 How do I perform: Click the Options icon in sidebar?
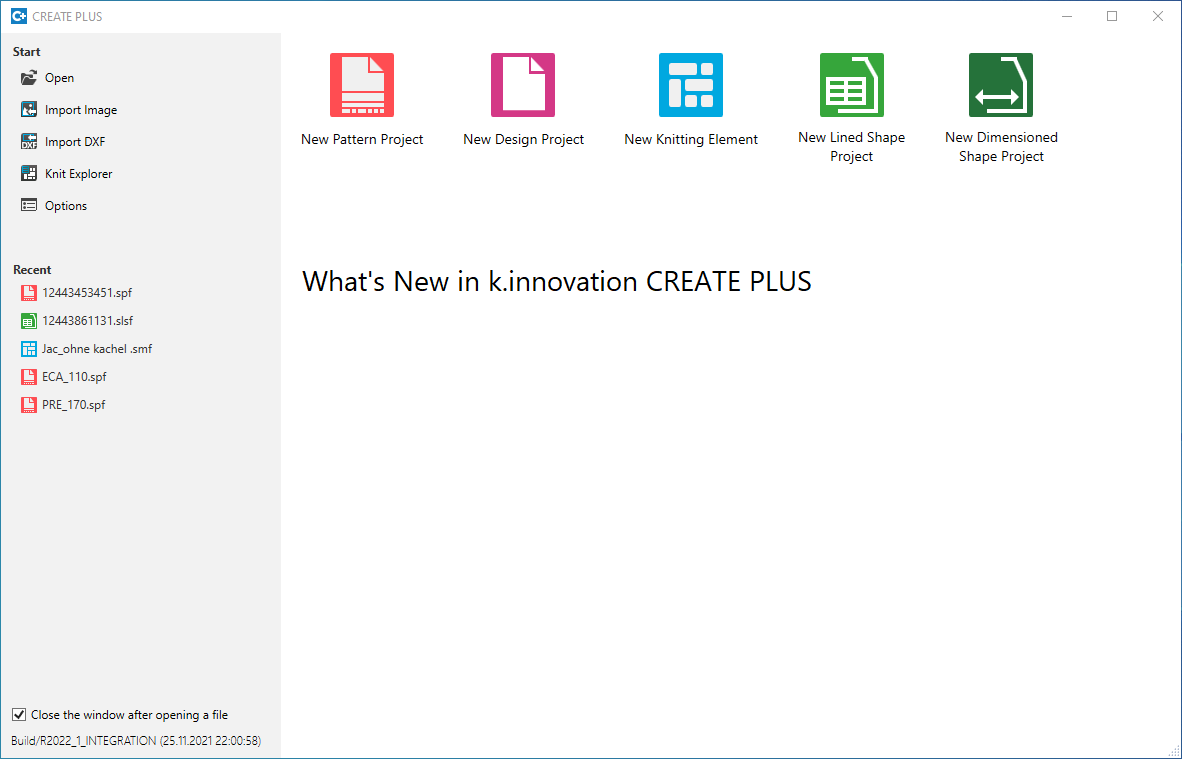click(x=29, y=206)
